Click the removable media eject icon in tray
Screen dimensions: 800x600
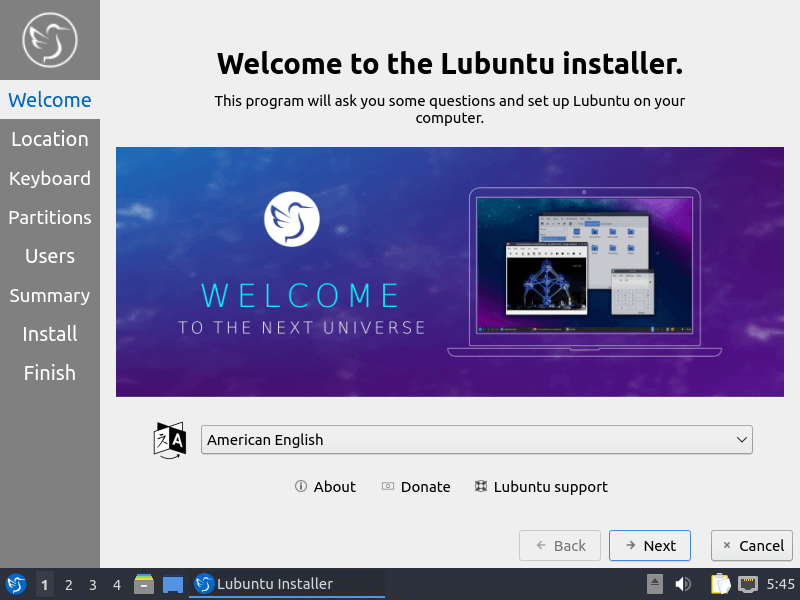pyautogui.click(x=655, y=583)
